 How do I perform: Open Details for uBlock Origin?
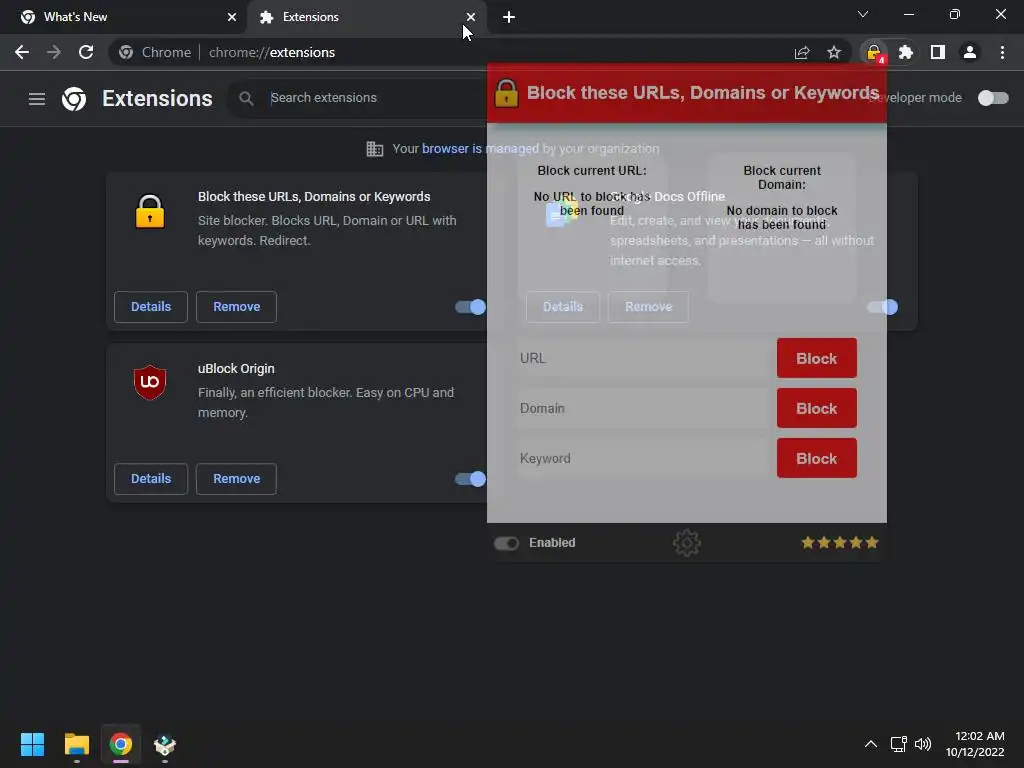click(x=151, y=479)
